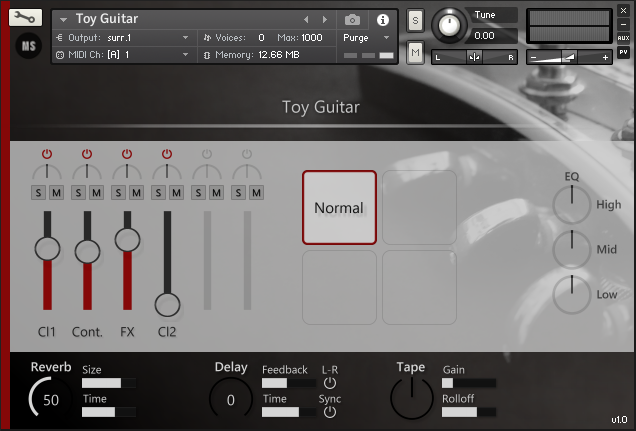Click the PV button in header
Image resolution: width=636 pixels, height=431 pixels.
pos(623,51)
